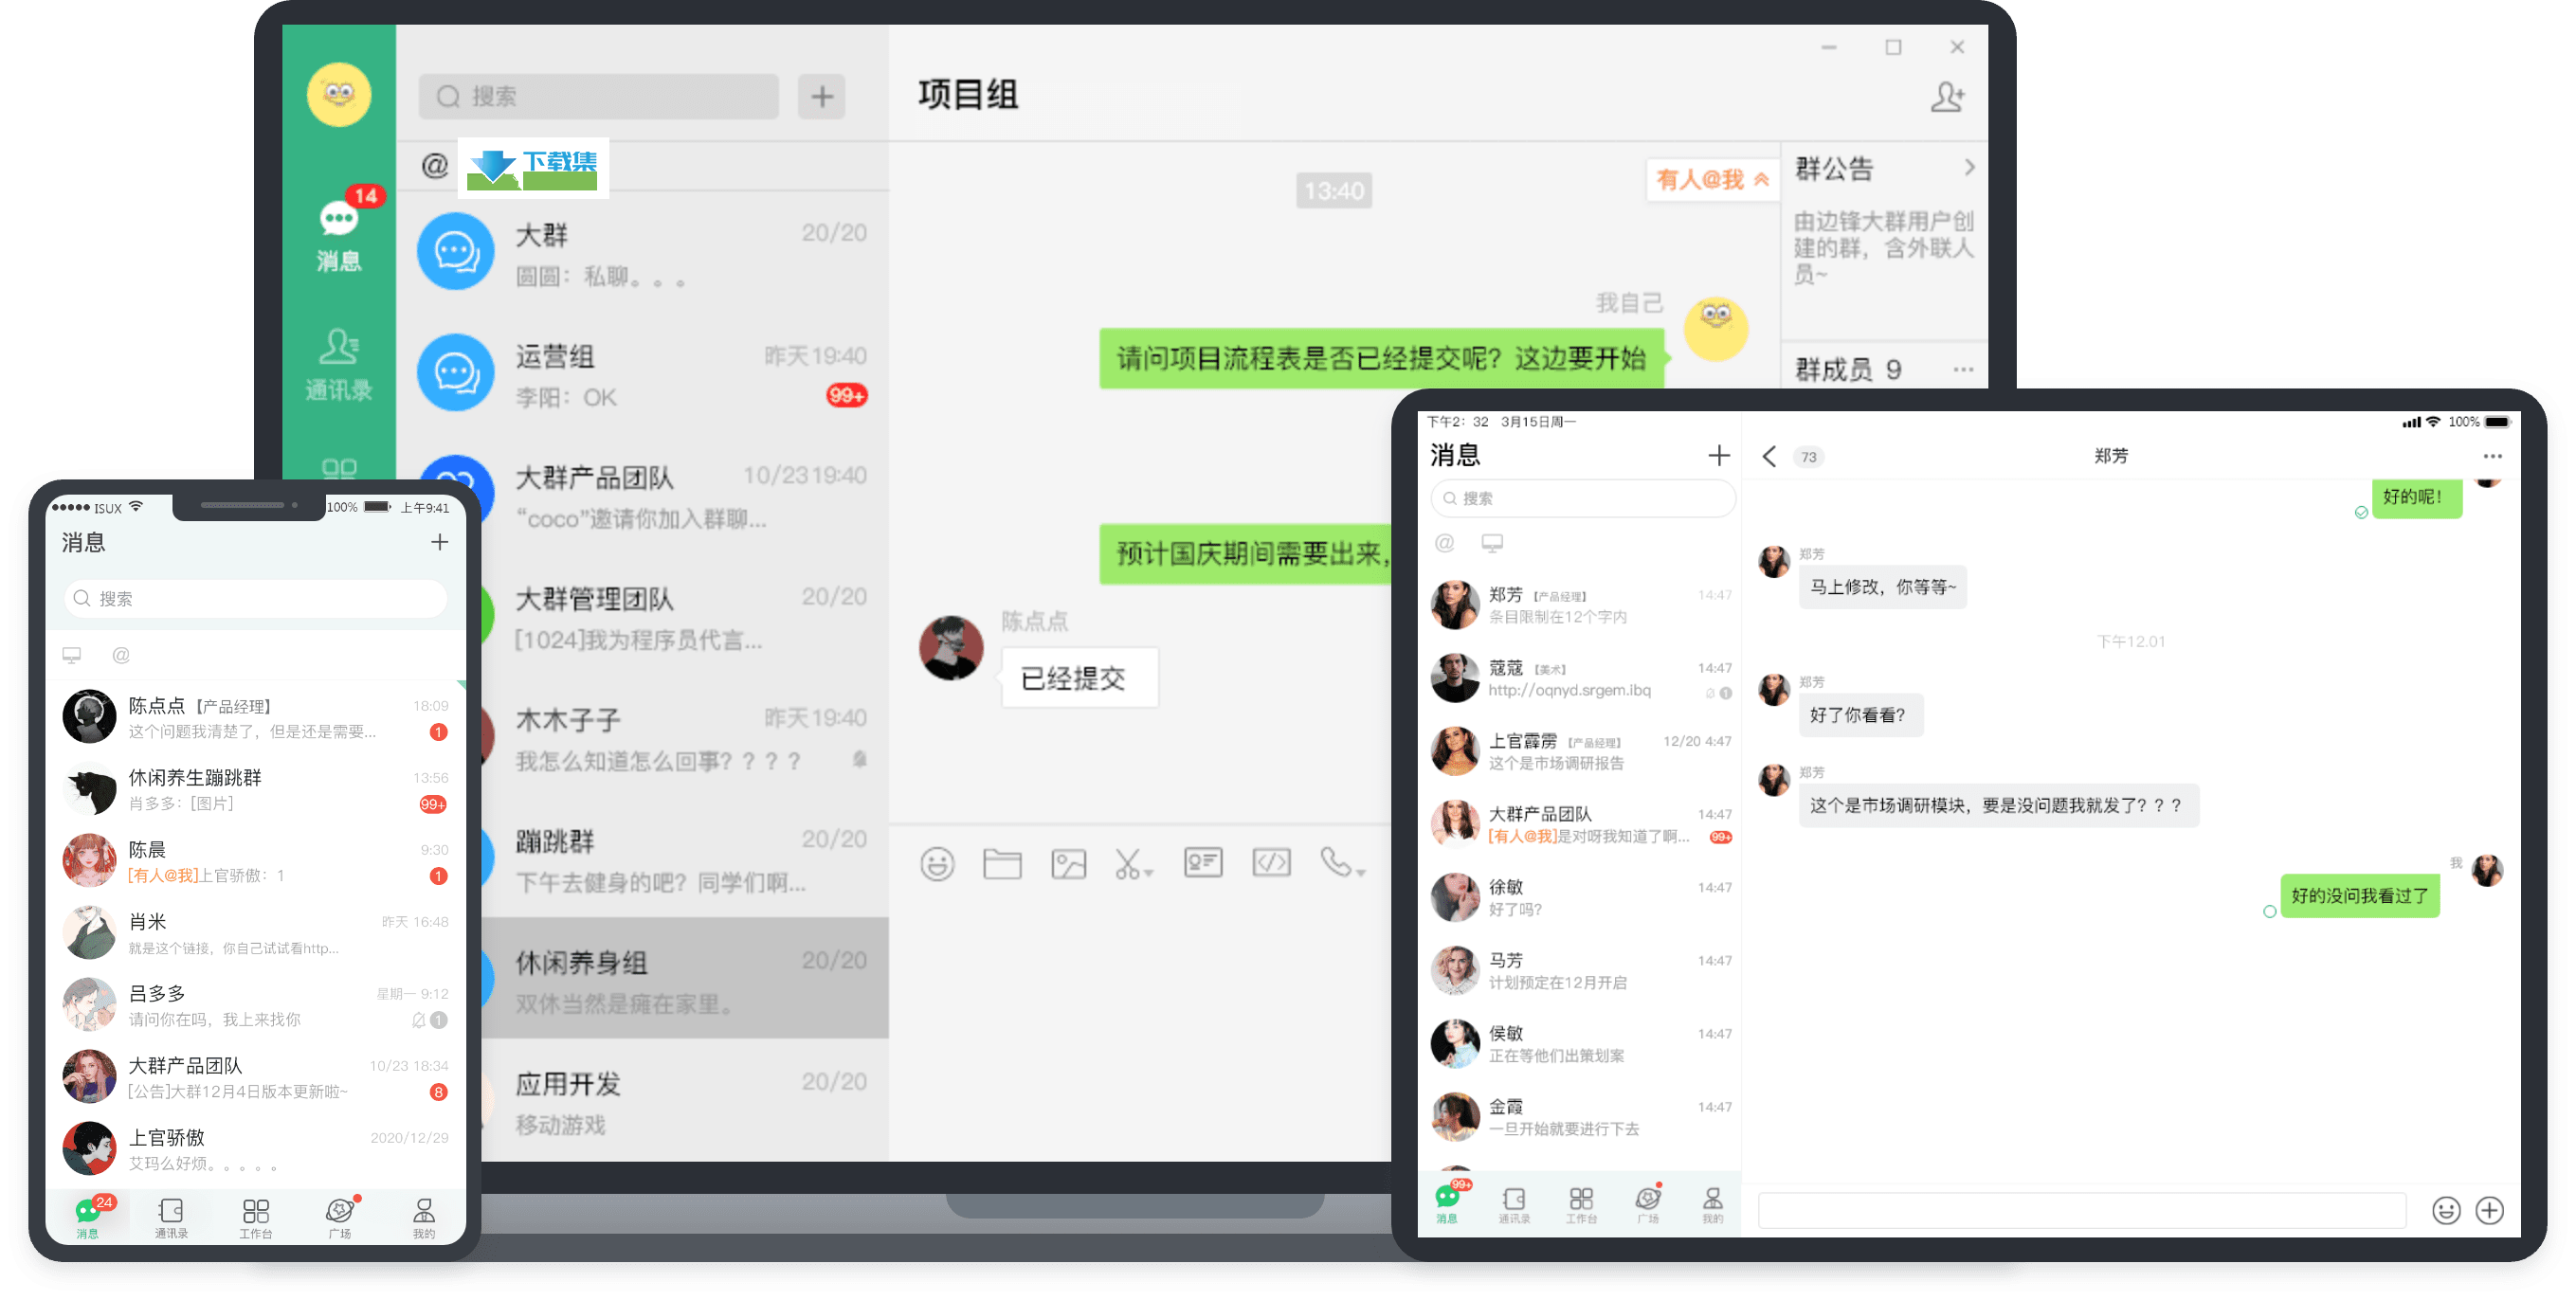Tap the @ filter icon on the tablet

click(1444, 543)
